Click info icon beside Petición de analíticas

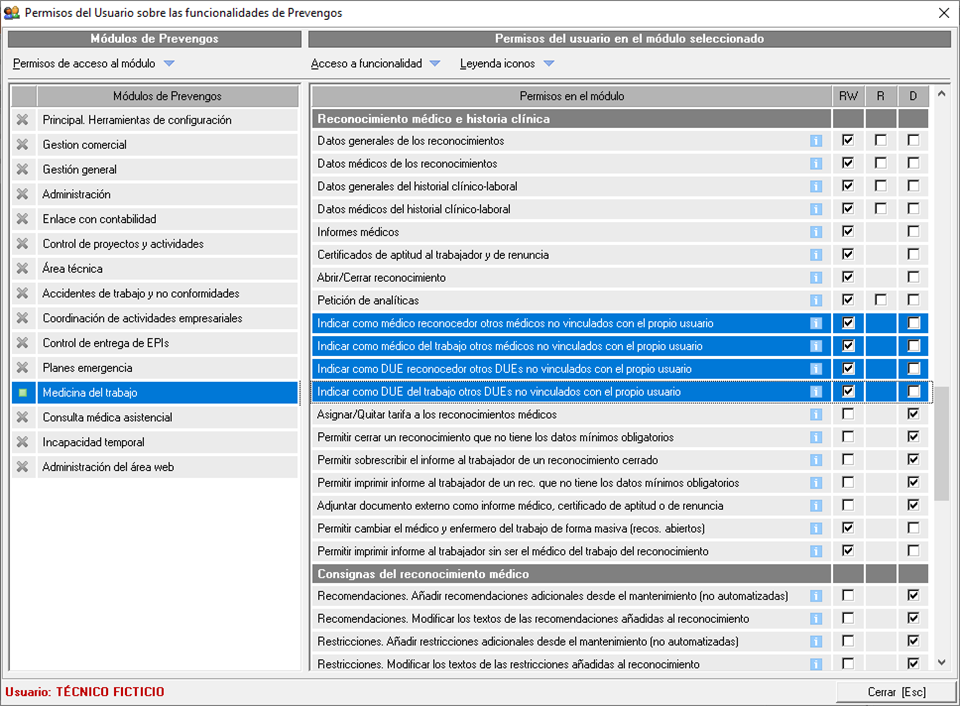tap(816, 300)
